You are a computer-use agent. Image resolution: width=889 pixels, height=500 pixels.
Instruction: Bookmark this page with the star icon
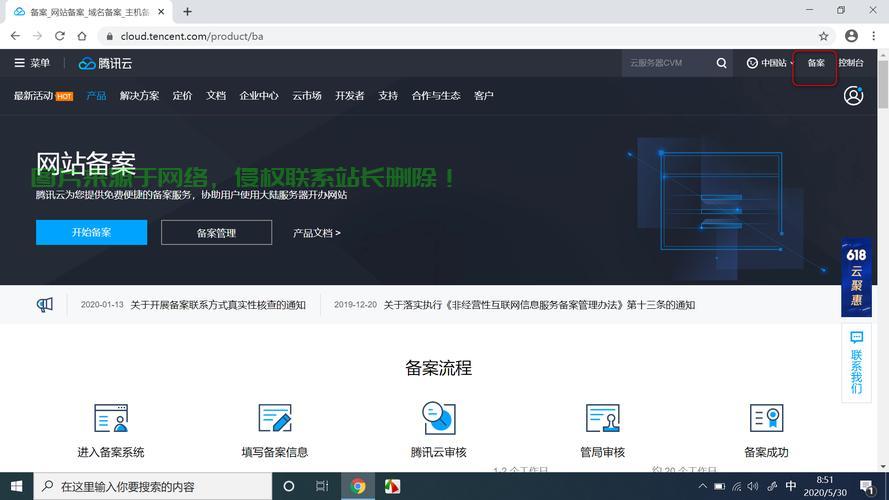823,36
